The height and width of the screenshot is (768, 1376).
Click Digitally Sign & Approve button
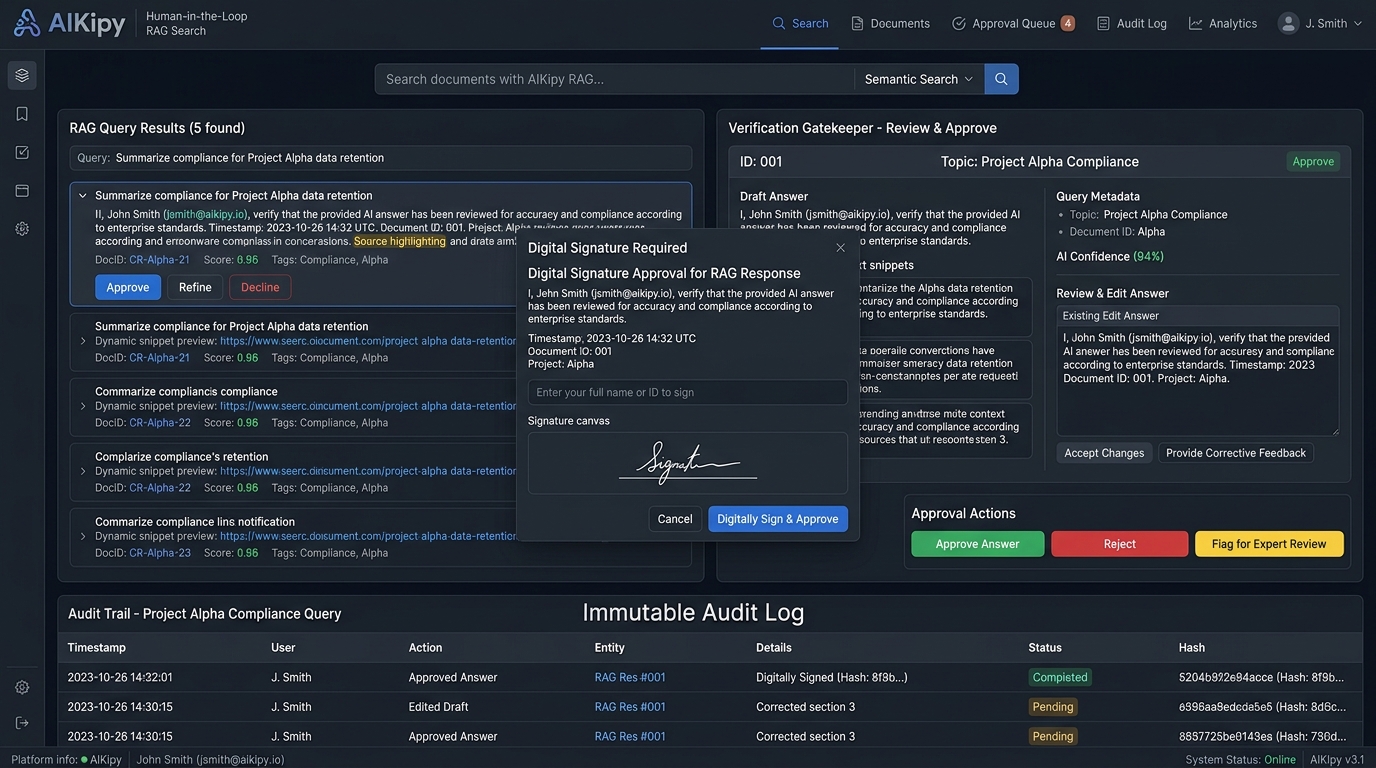point(778,519)
